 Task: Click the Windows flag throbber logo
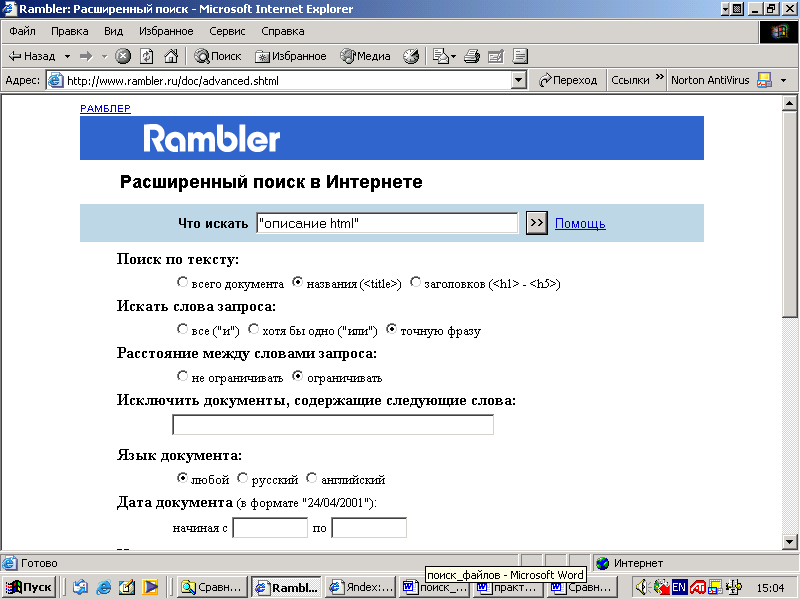click(779, 32)
